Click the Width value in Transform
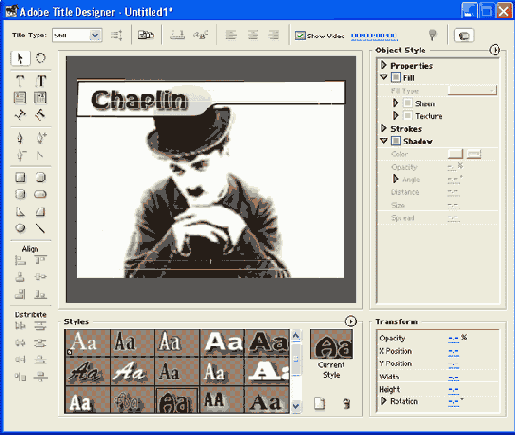The width and height of the screenshot is (515, 435). [453, 378]
